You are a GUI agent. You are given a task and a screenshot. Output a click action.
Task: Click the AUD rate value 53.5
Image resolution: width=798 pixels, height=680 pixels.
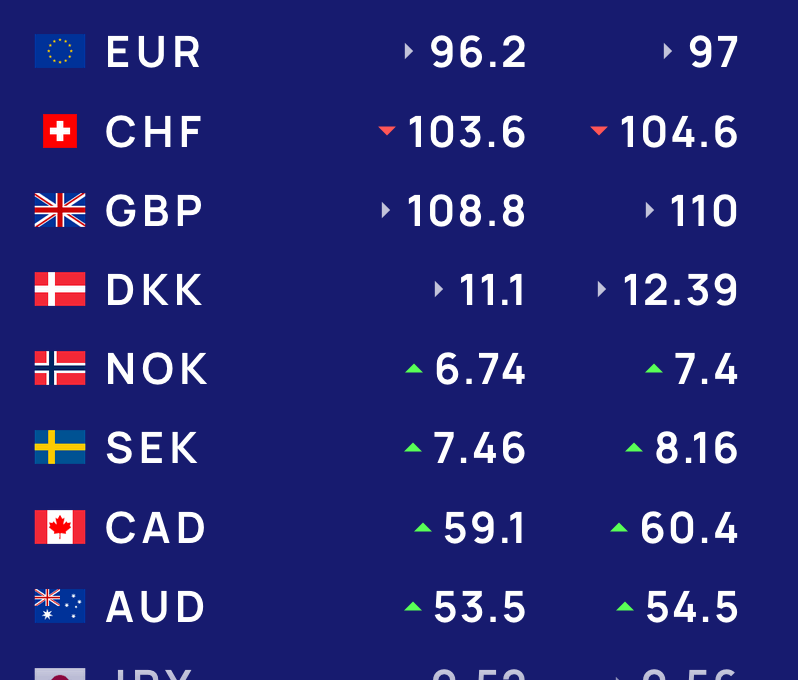pos(479,607)
